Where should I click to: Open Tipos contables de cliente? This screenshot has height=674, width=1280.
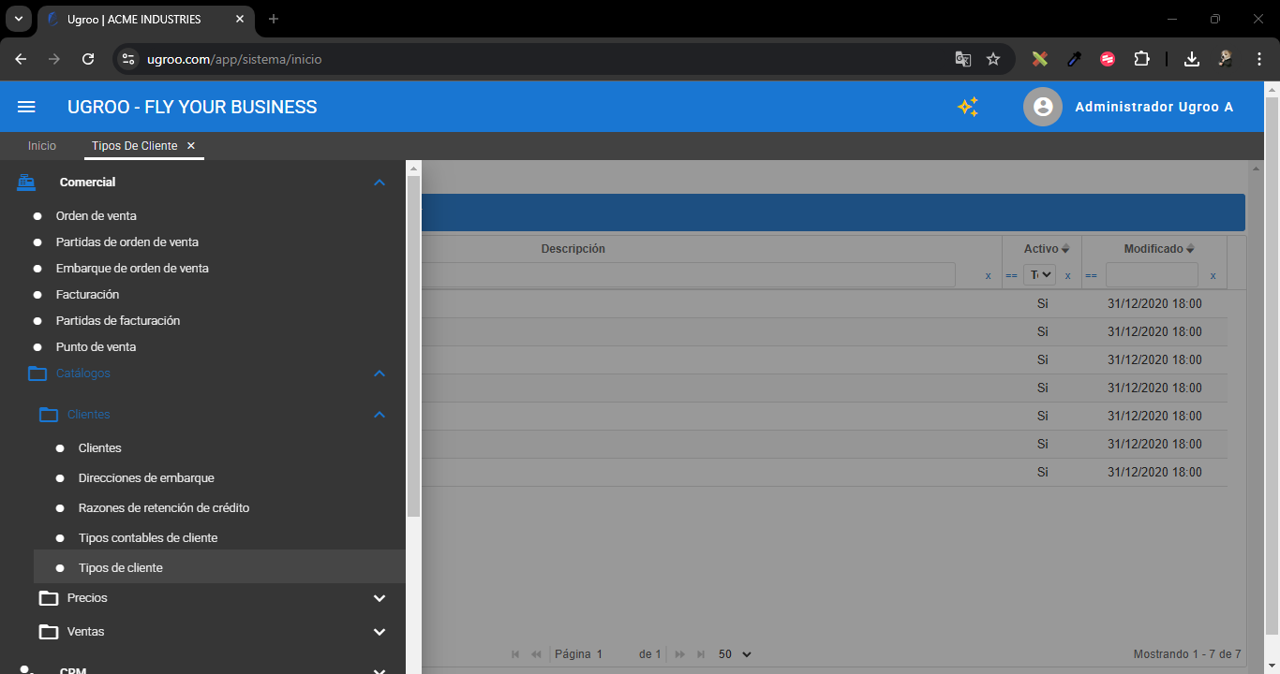(148, 538)
